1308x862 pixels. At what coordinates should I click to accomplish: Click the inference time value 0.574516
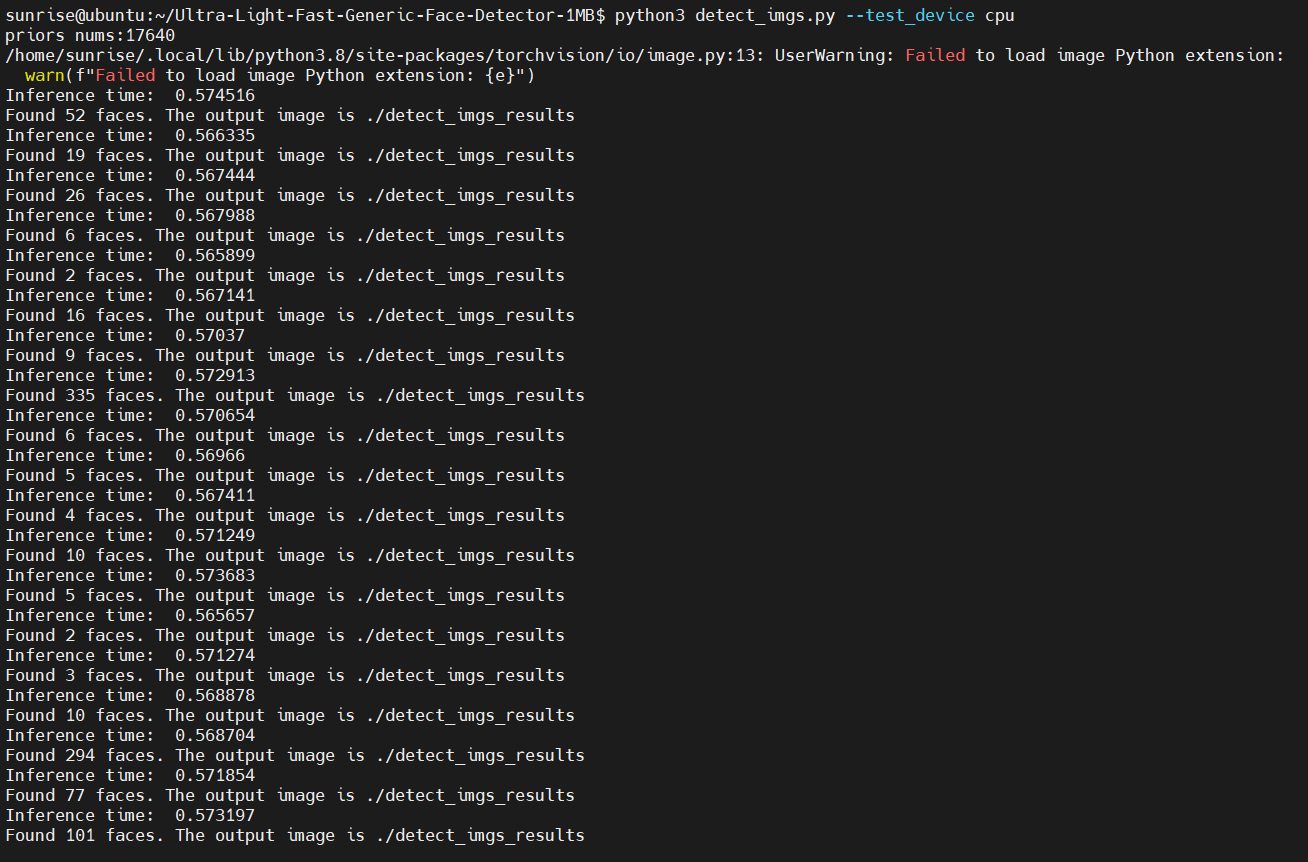tap(214, 95)
